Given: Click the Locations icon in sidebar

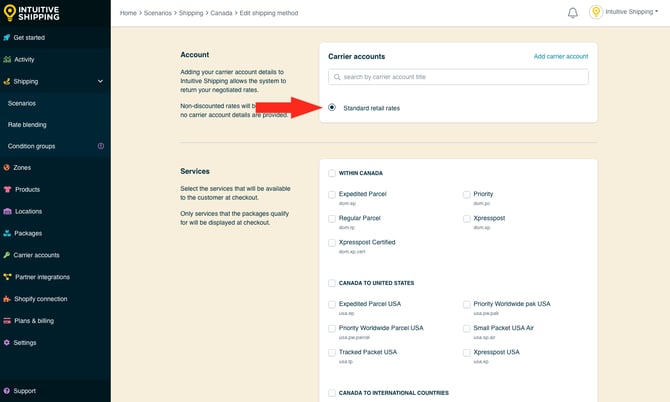Looking at the screenshot, I should click(7, 211).
